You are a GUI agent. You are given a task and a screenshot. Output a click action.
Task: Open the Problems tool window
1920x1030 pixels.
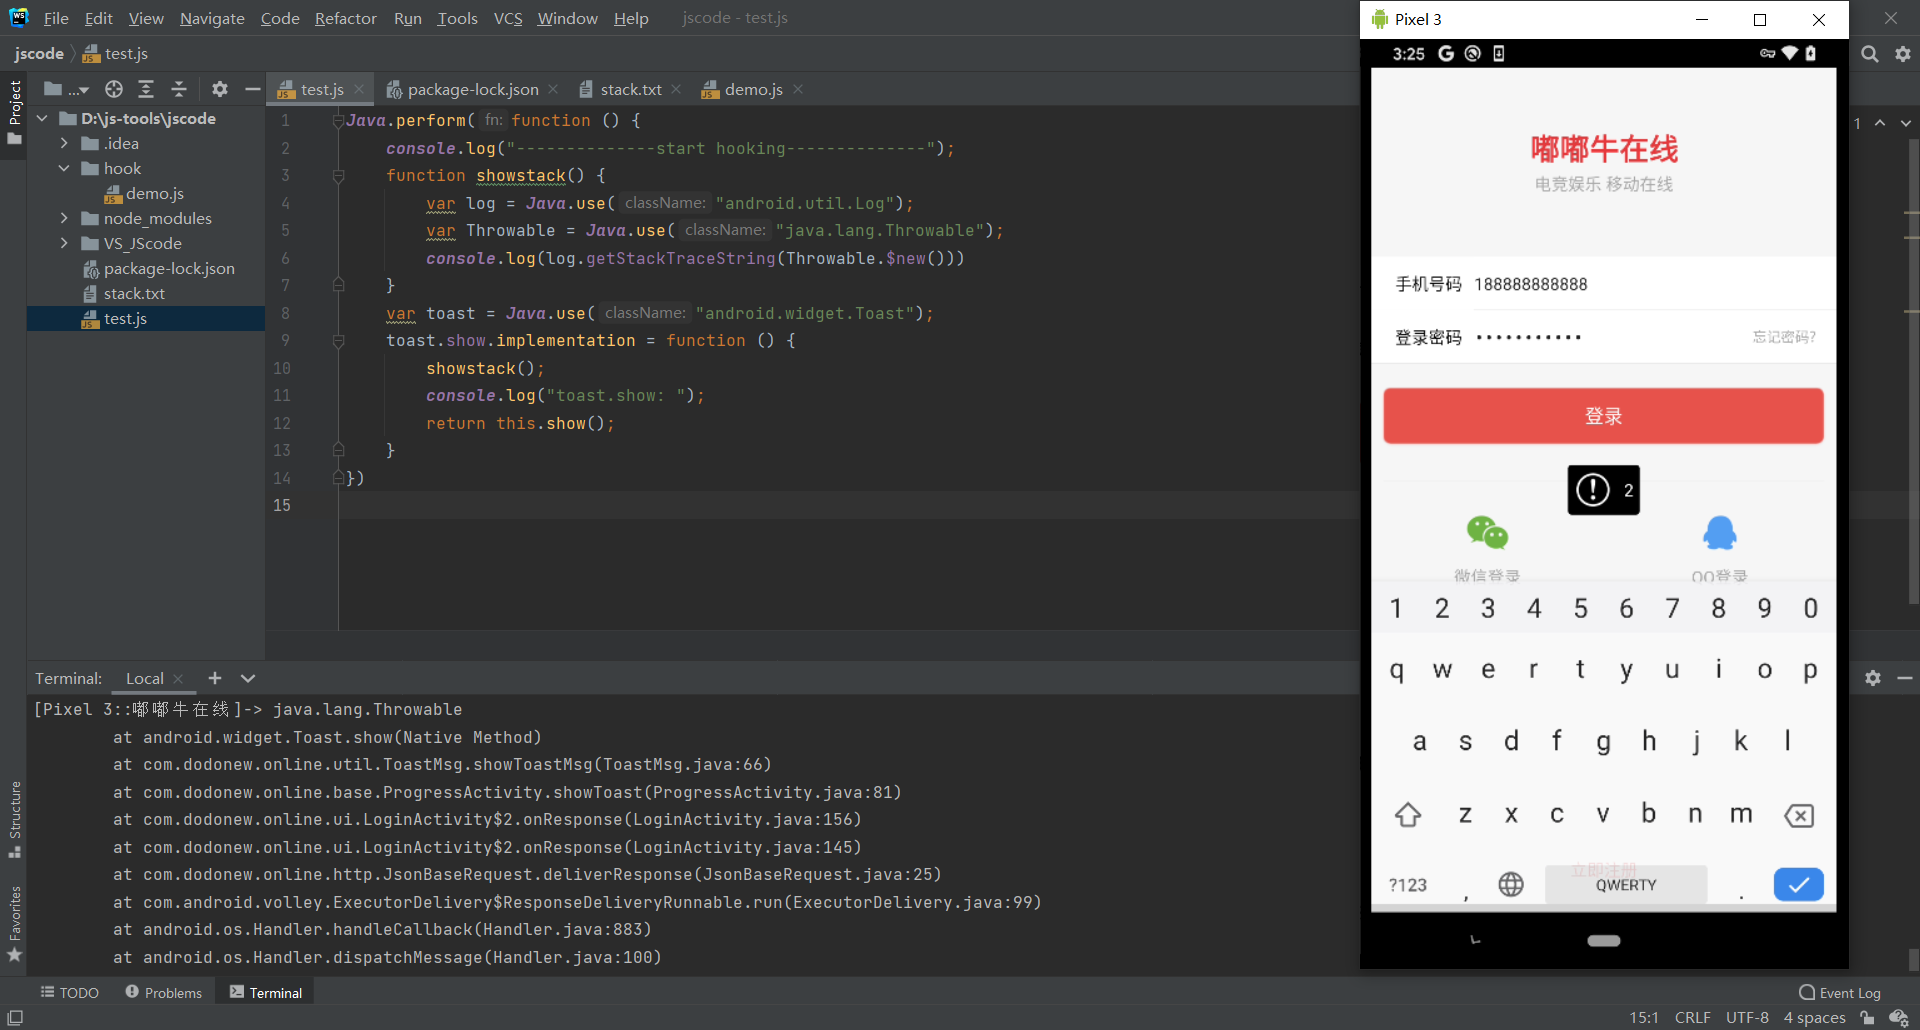coord(163,992)
